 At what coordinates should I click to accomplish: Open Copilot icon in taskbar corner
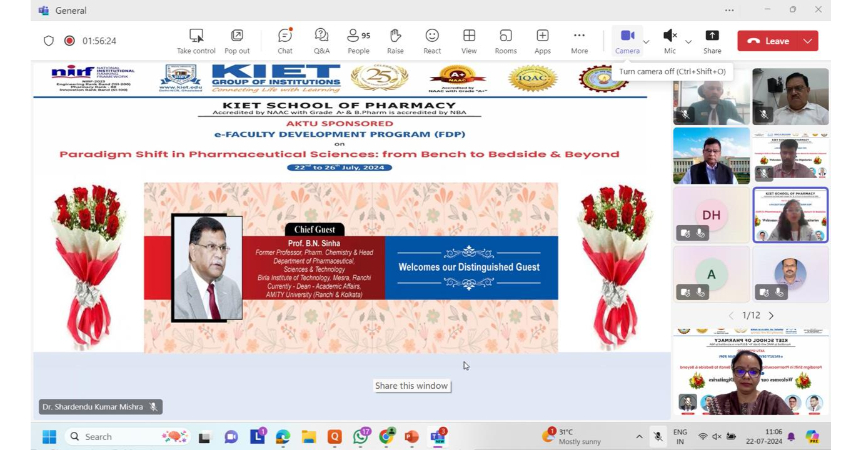tap(813, 437)
